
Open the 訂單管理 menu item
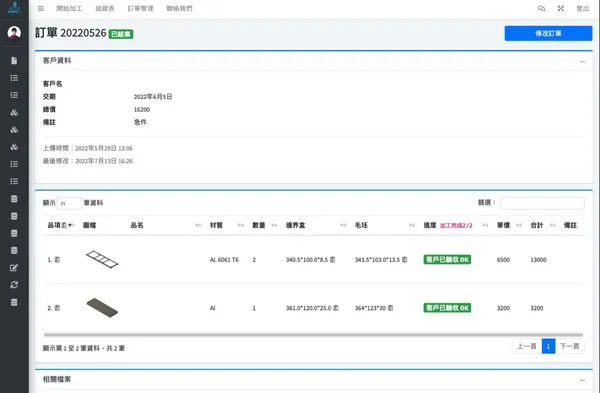(x=140, y=8)
